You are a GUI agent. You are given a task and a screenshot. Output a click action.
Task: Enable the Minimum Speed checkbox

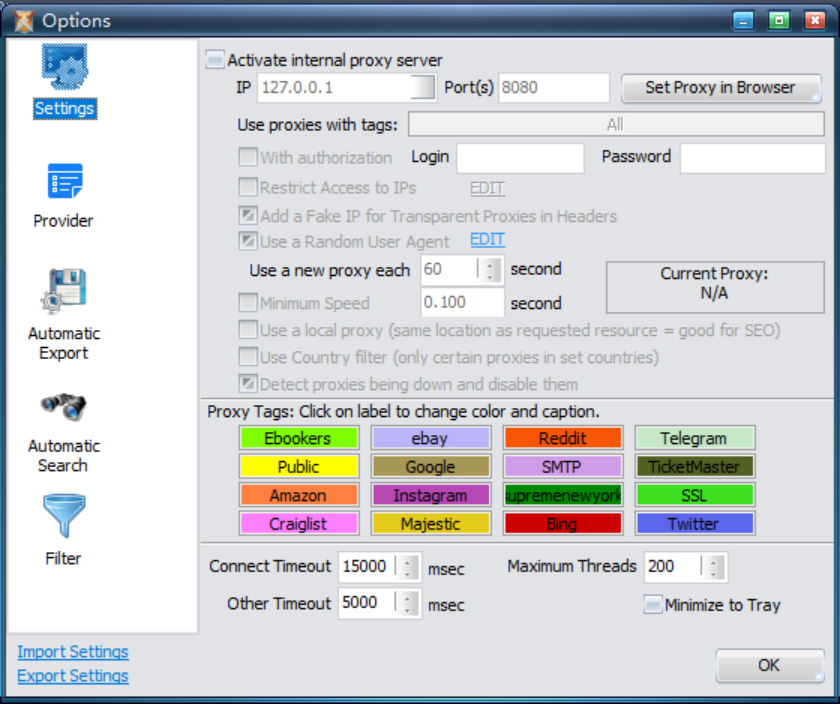click(x=248, y=303)
